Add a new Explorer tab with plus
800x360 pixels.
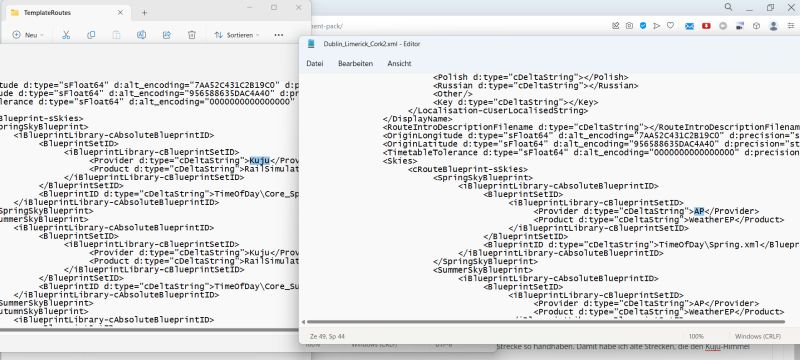click(x=144, y=13)
